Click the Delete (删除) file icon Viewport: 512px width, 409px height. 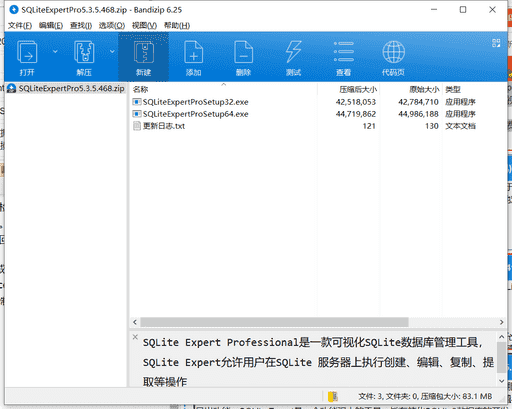244,52
